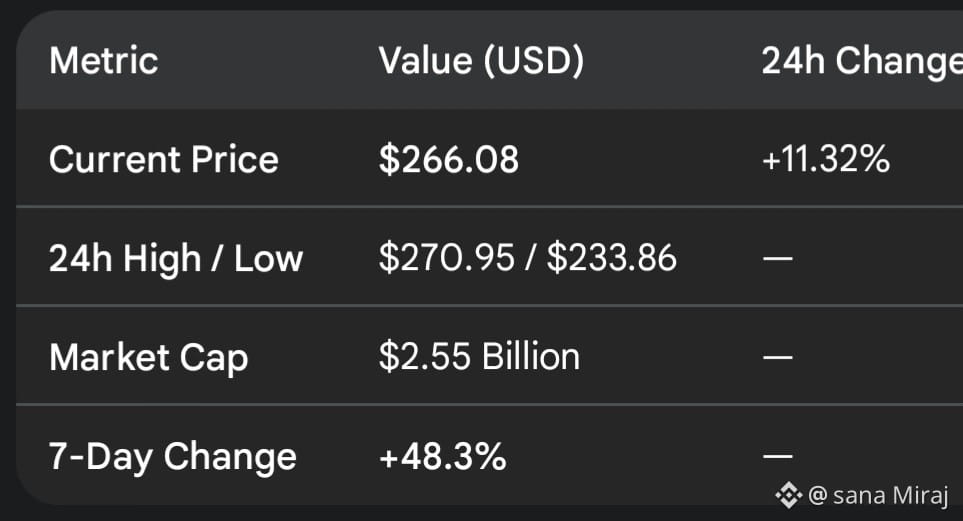This screenshot has width=963, height=521.
Task: Click the $270.95 / $233.86 high-low range value
Action: (528, 257)
